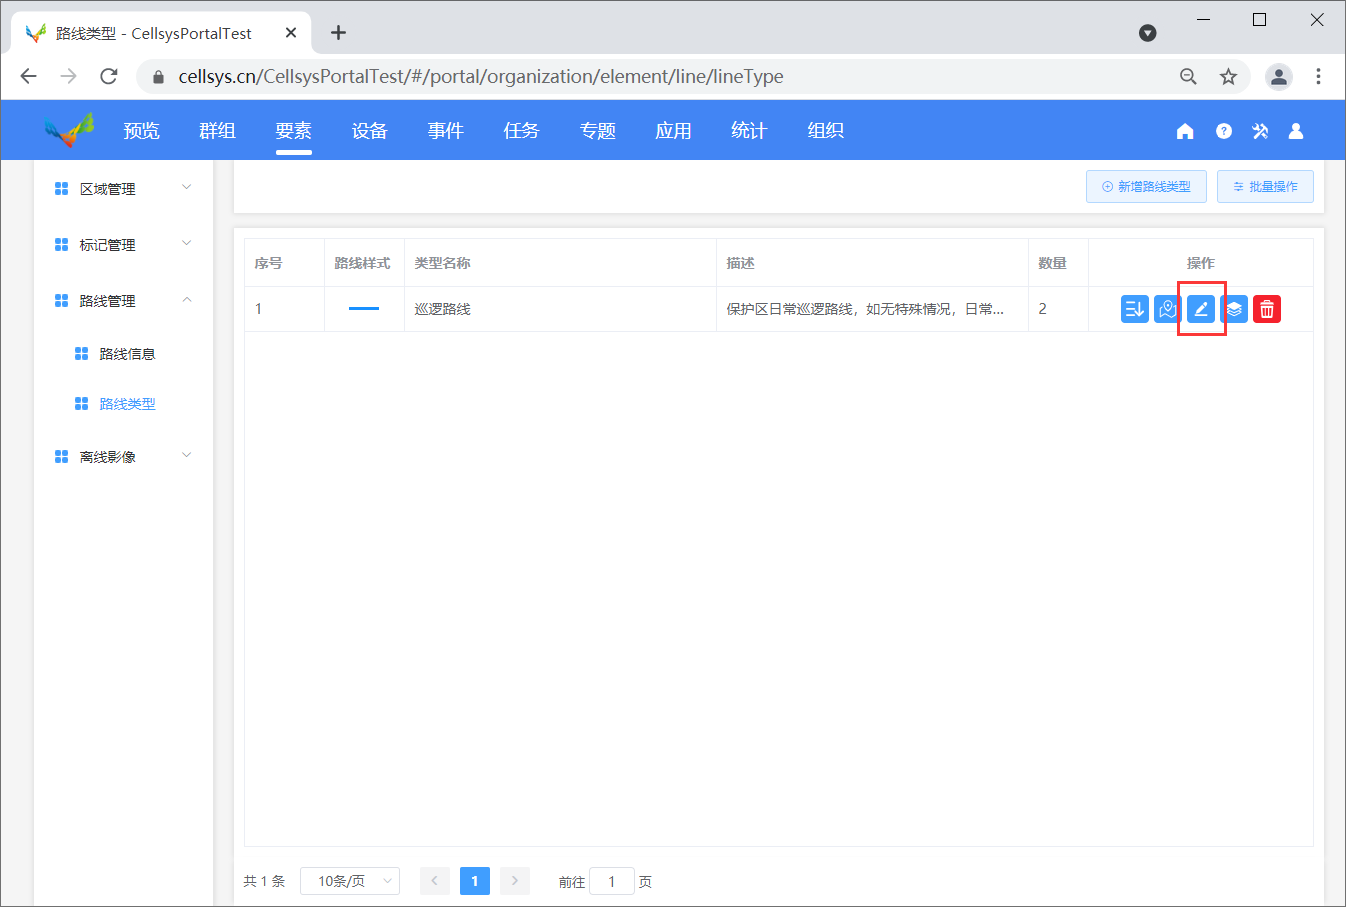
Task: Delete the 巡逻路线 type with trash icon
Action: 1267,309
